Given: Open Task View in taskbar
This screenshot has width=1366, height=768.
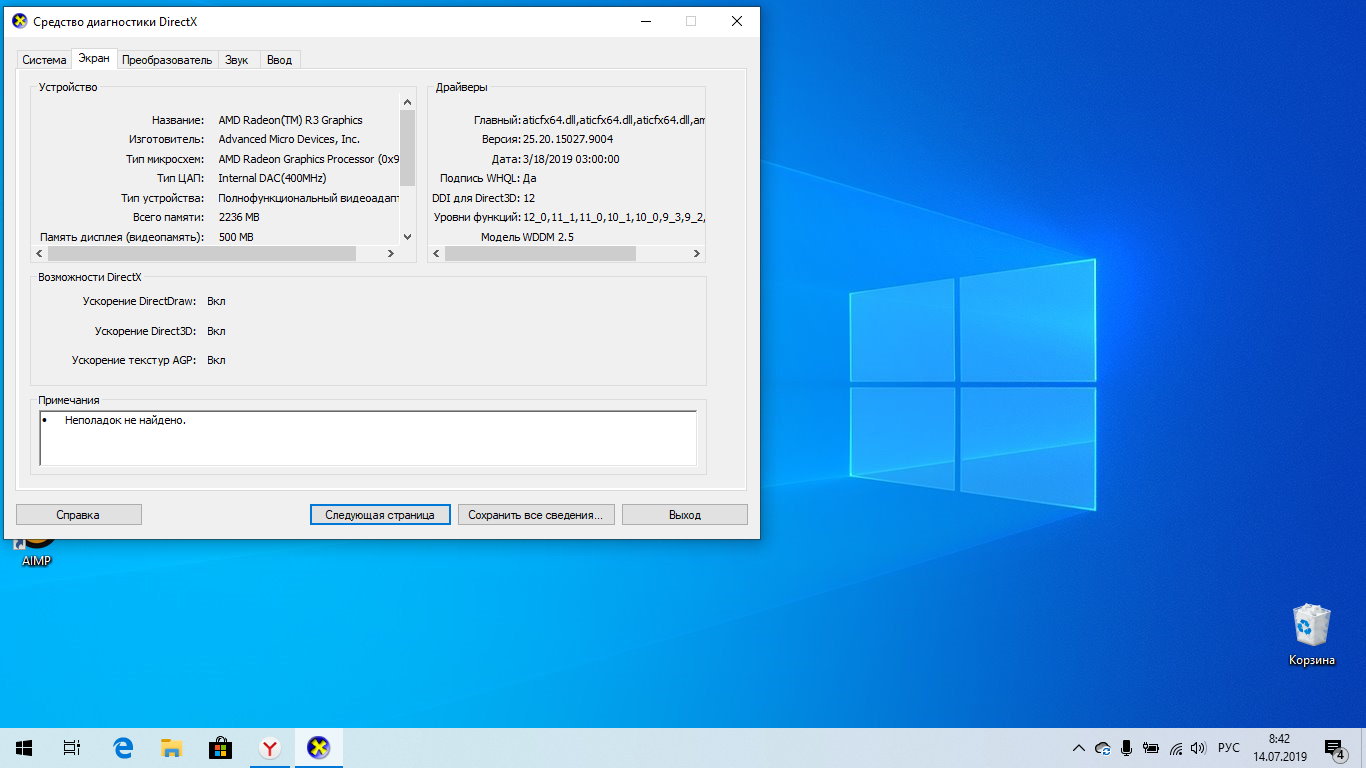Looking at the screenshot, I should coord(72,748).
